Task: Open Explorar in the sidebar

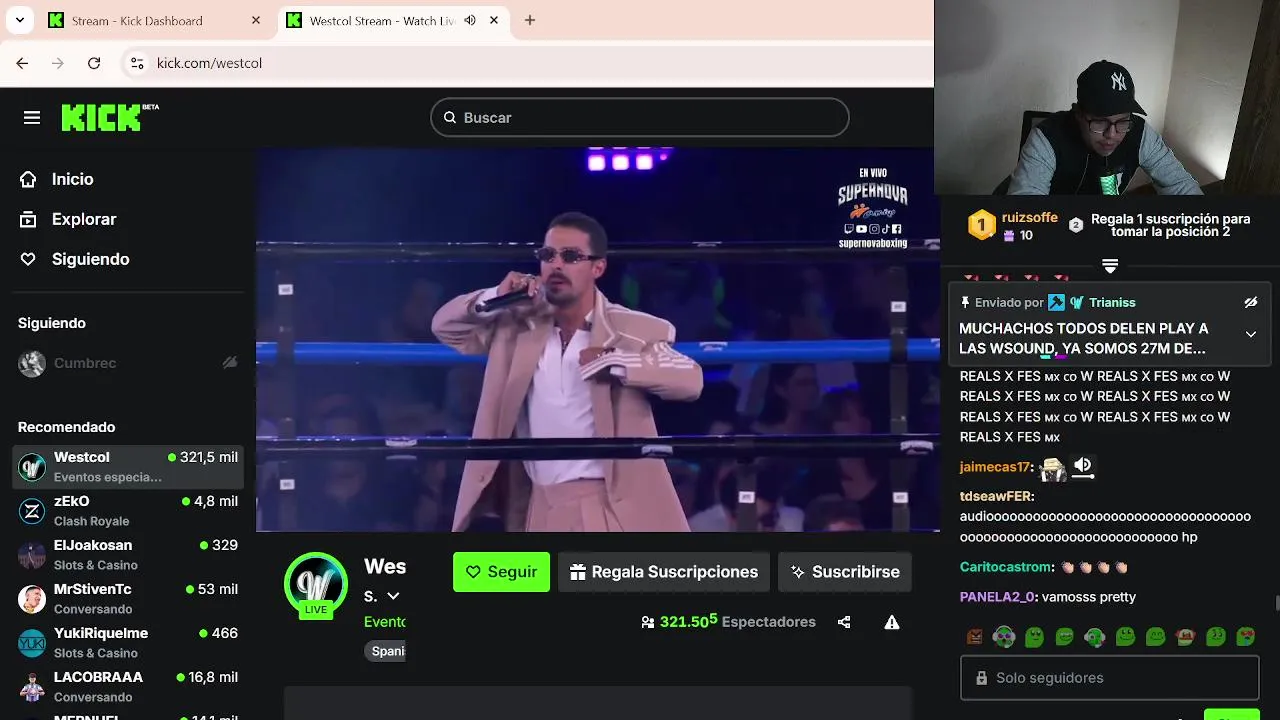Action: (x=84, y=219)
